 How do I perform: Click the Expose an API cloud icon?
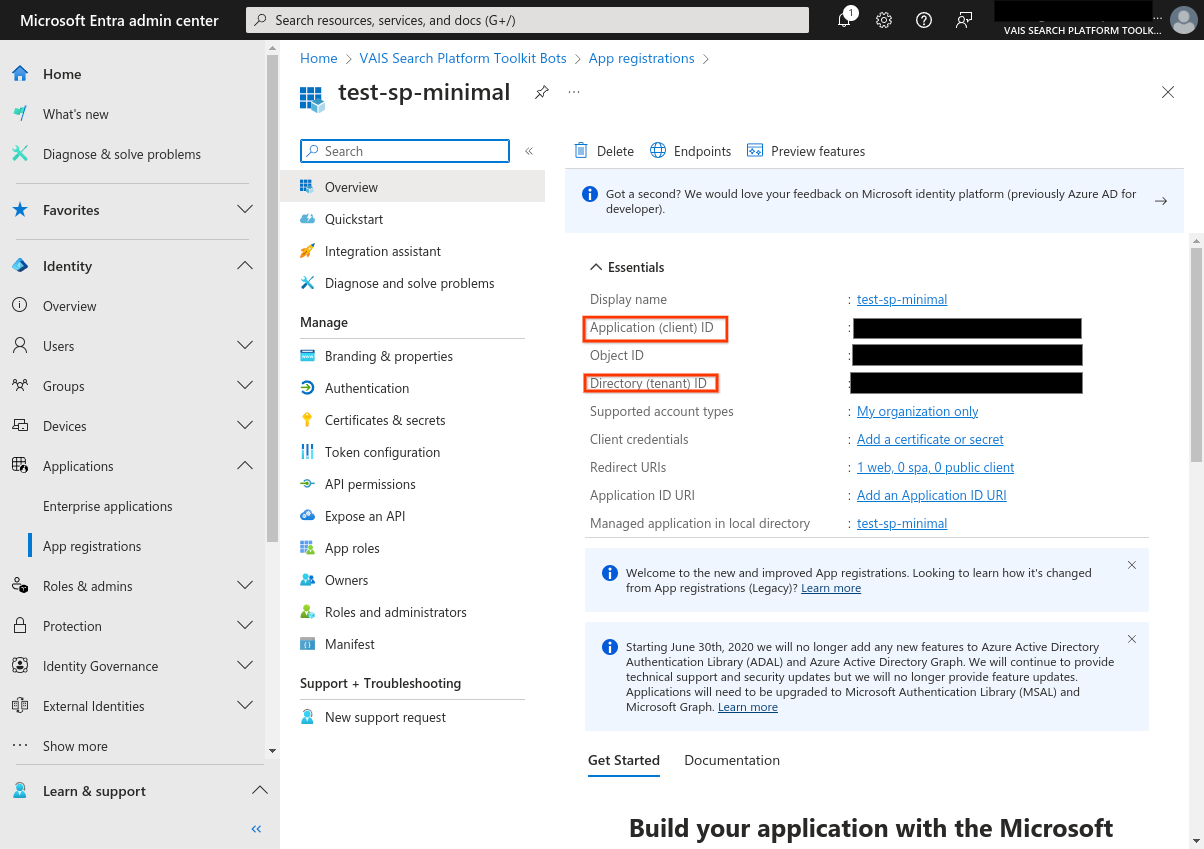[307, 516]
